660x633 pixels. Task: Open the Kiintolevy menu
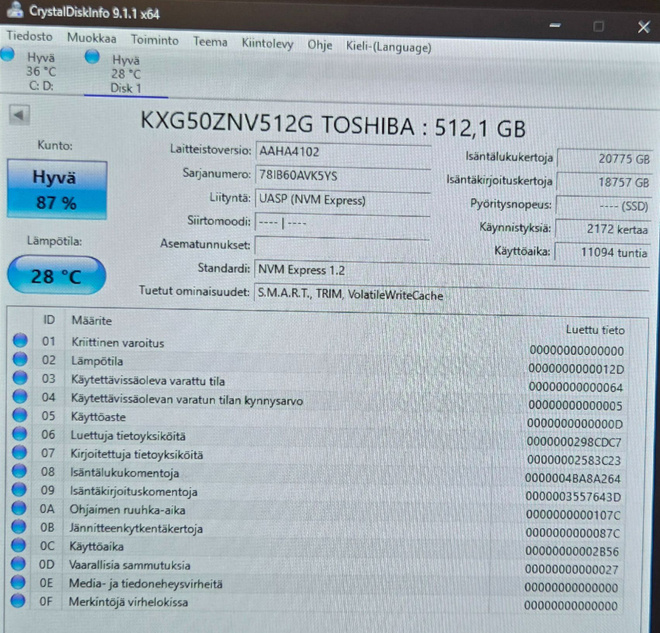(267, 44)
